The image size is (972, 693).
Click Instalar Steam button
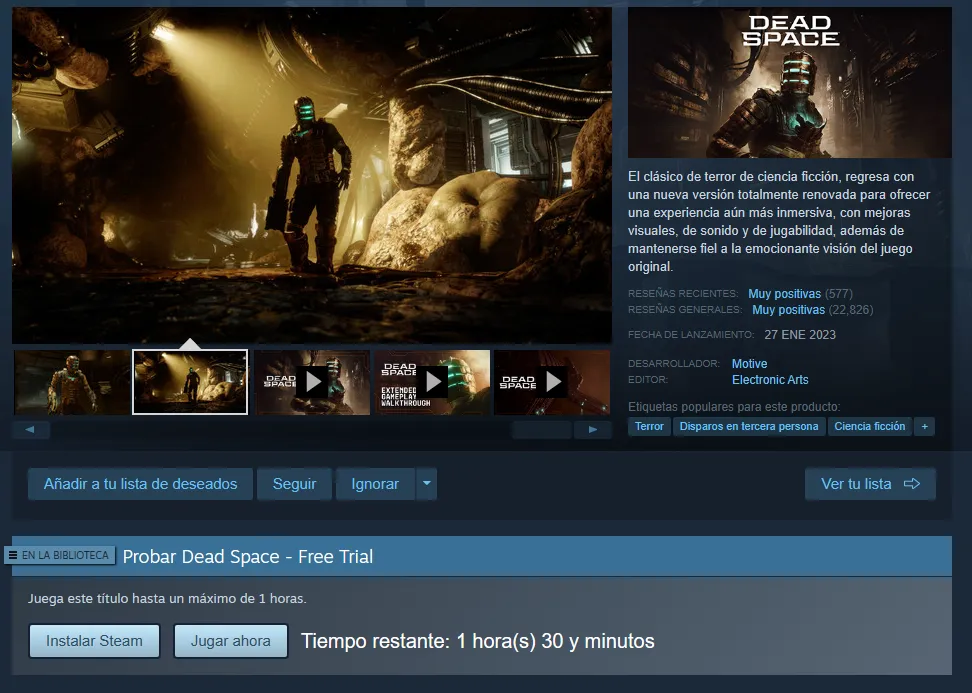tap(94, 641)
